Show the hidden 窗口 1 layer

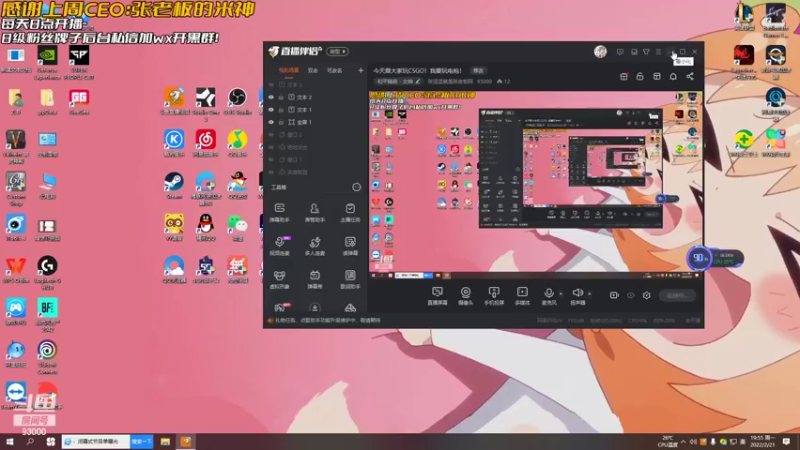tap(271, 160)
